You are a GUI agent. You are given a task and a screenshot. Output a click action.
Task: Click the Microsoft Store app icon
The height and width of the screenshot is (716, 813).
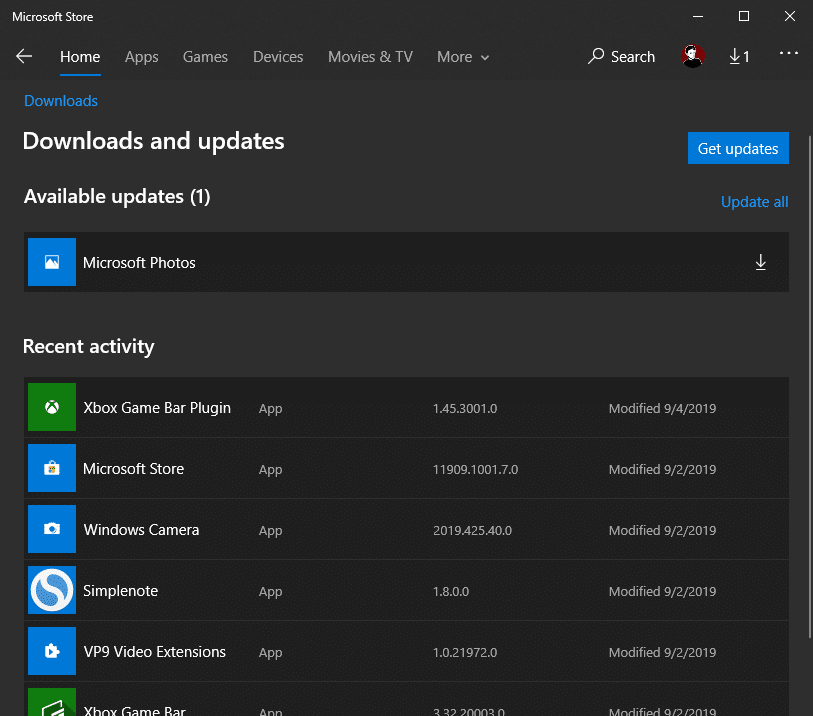pyautogui.click(x=52, y=468)
